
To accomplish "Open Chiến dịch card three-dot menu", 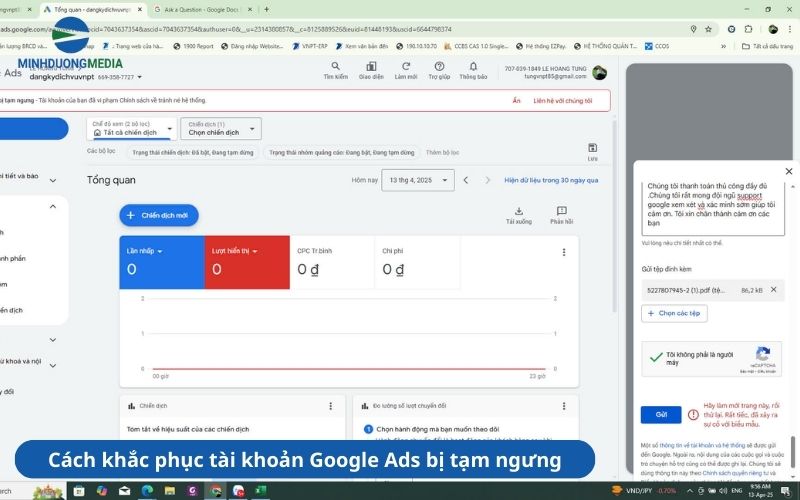I will tap(331, 406).
